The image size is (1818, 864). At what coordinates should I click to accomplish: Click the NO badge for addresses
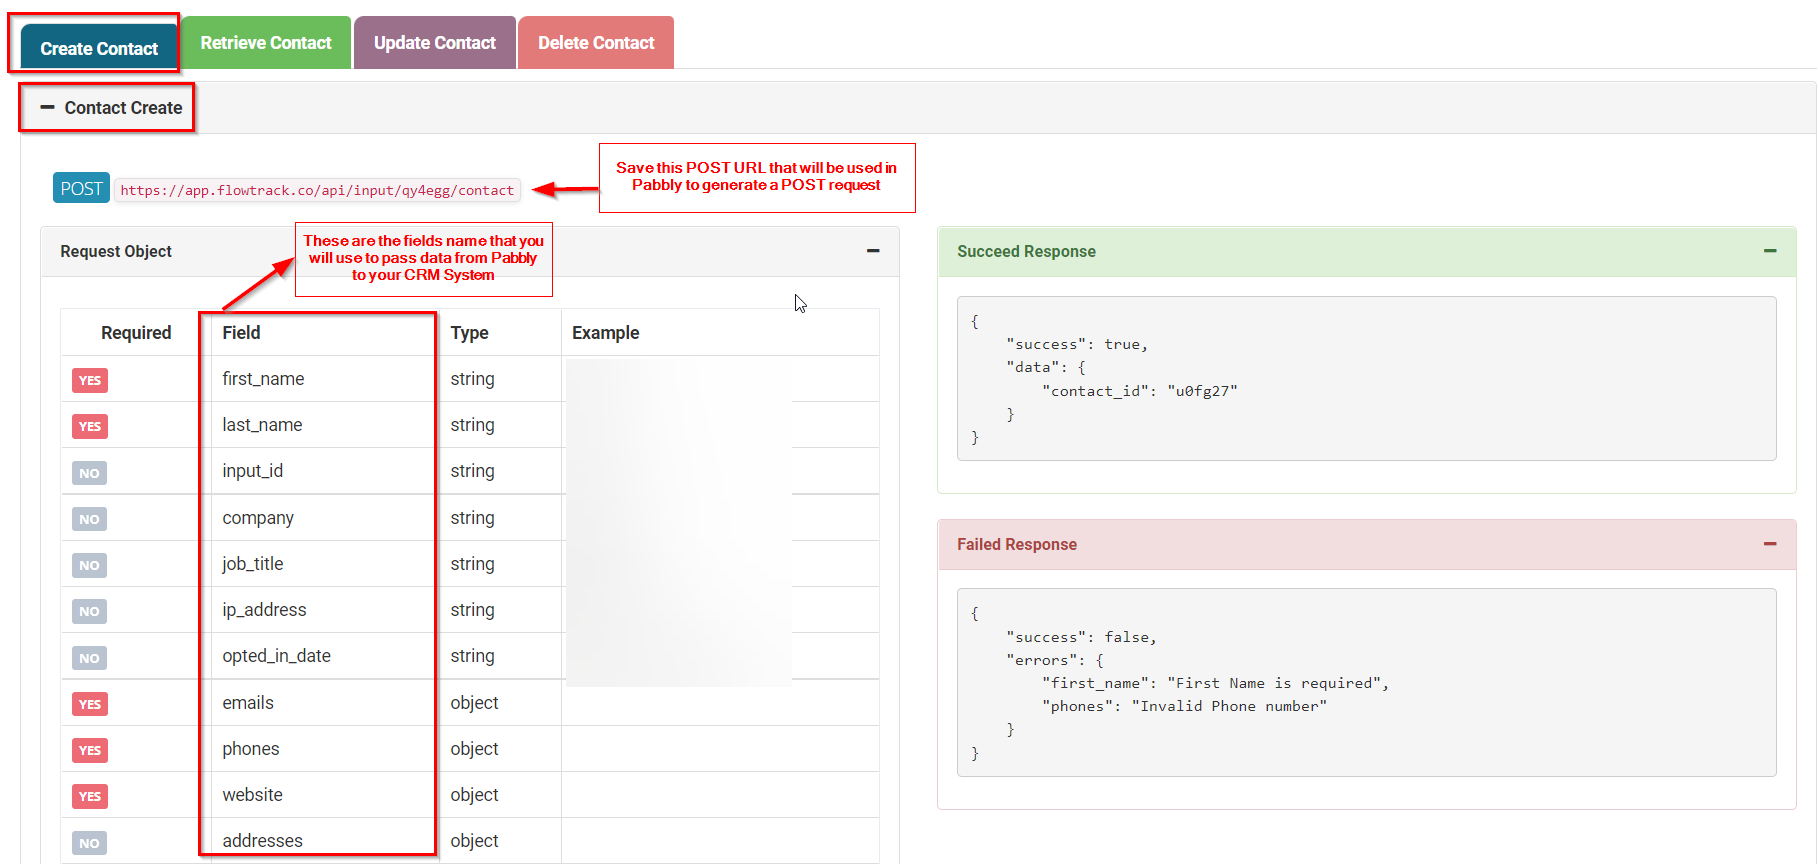tap(89, 843)
